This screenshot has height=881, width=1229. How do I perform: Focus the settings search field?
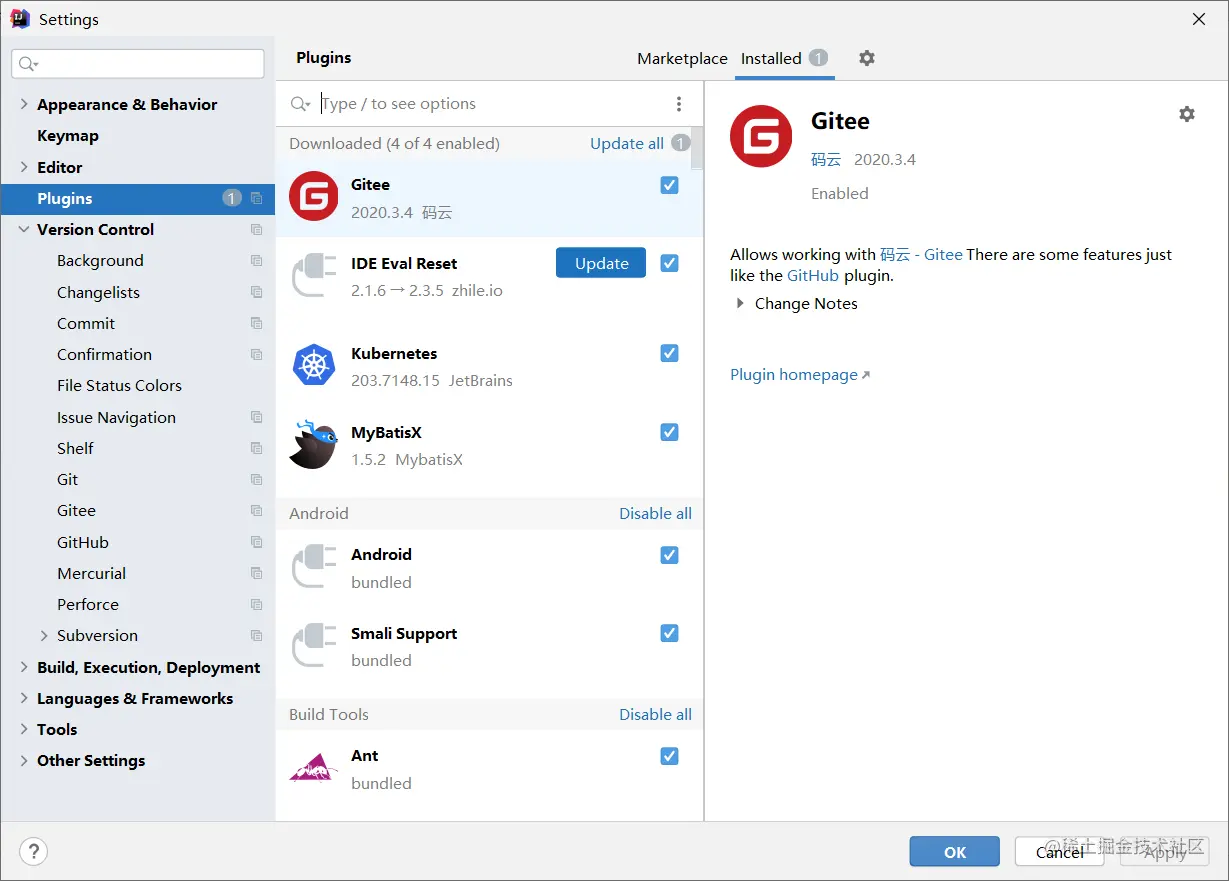click(138, 64)
